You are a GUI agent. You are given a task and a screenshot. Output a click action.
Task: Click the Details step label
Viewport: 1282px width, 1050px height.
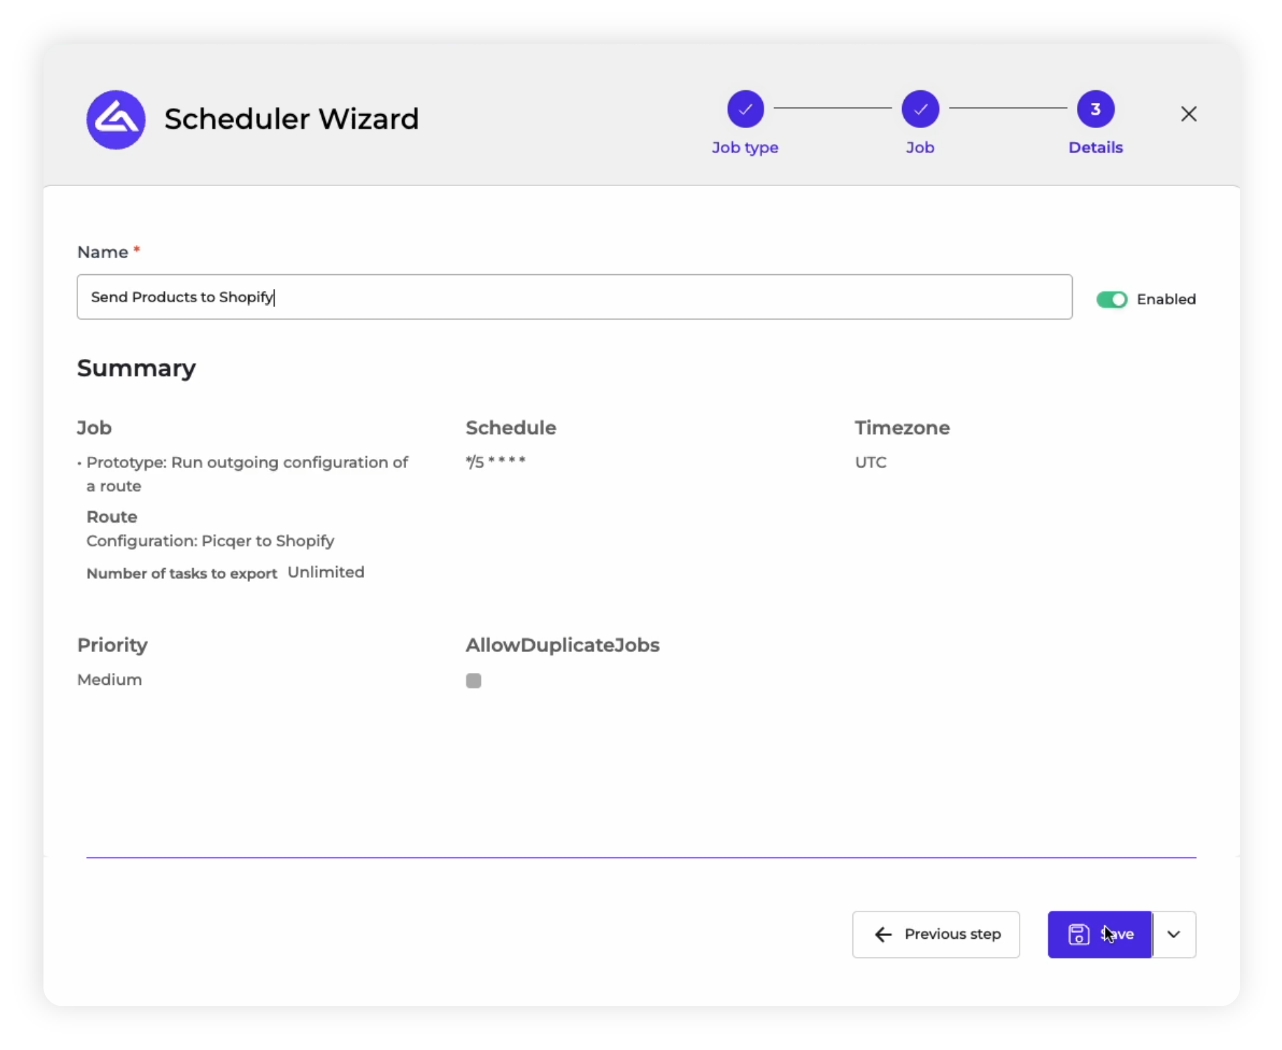(1095, 148)
